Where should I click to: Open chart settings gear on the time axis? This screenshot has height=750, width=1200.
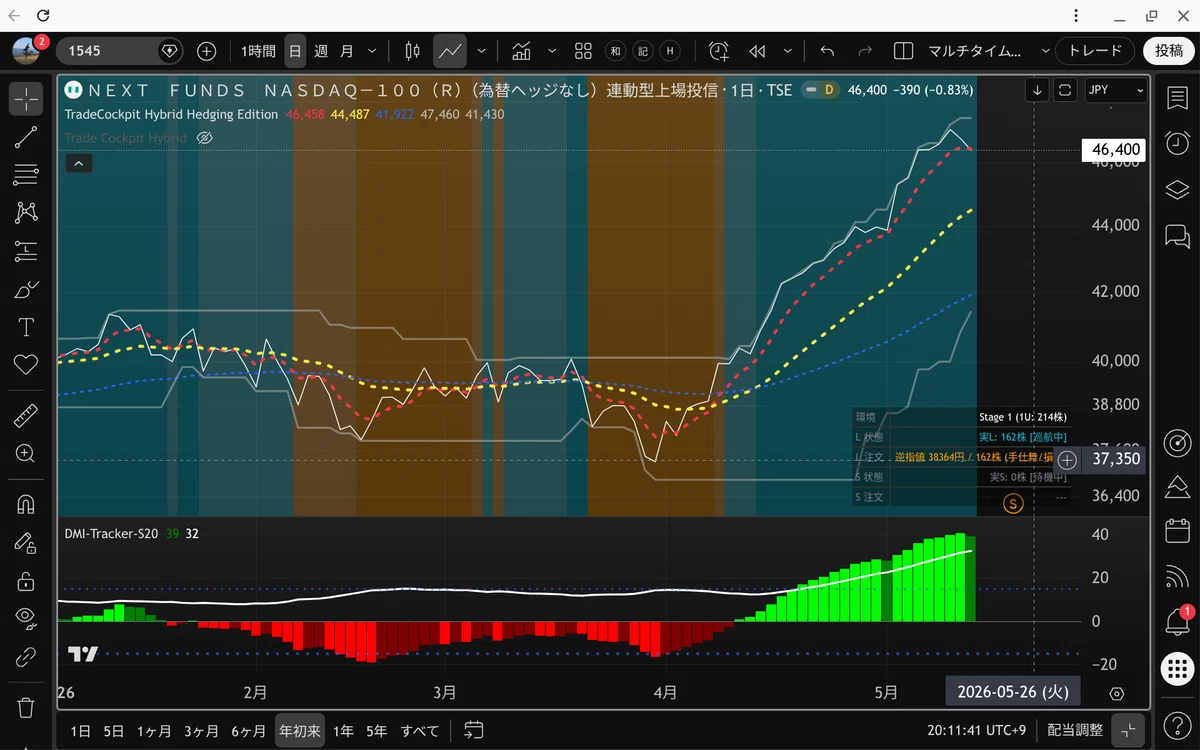[x=1117, y=694]
